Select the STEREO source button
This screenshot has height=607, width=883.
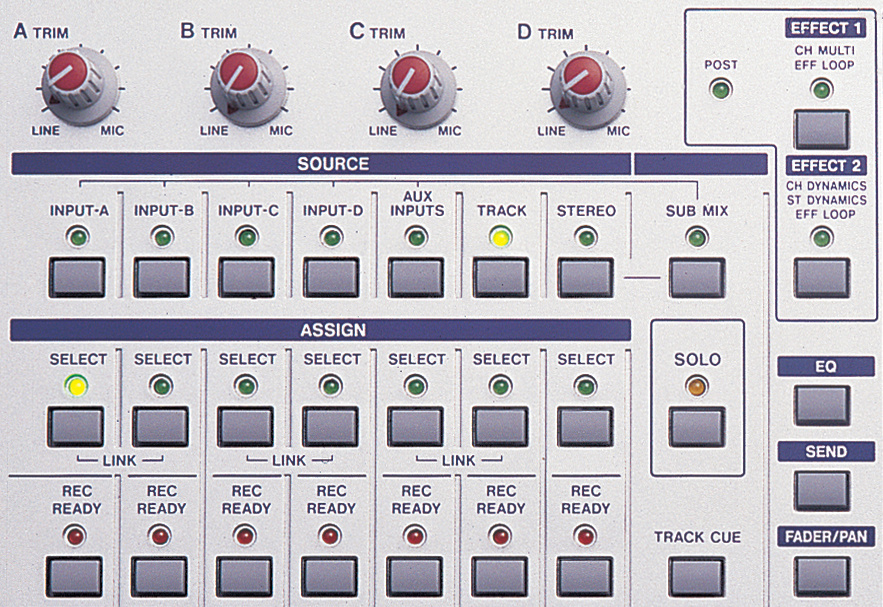585,277
